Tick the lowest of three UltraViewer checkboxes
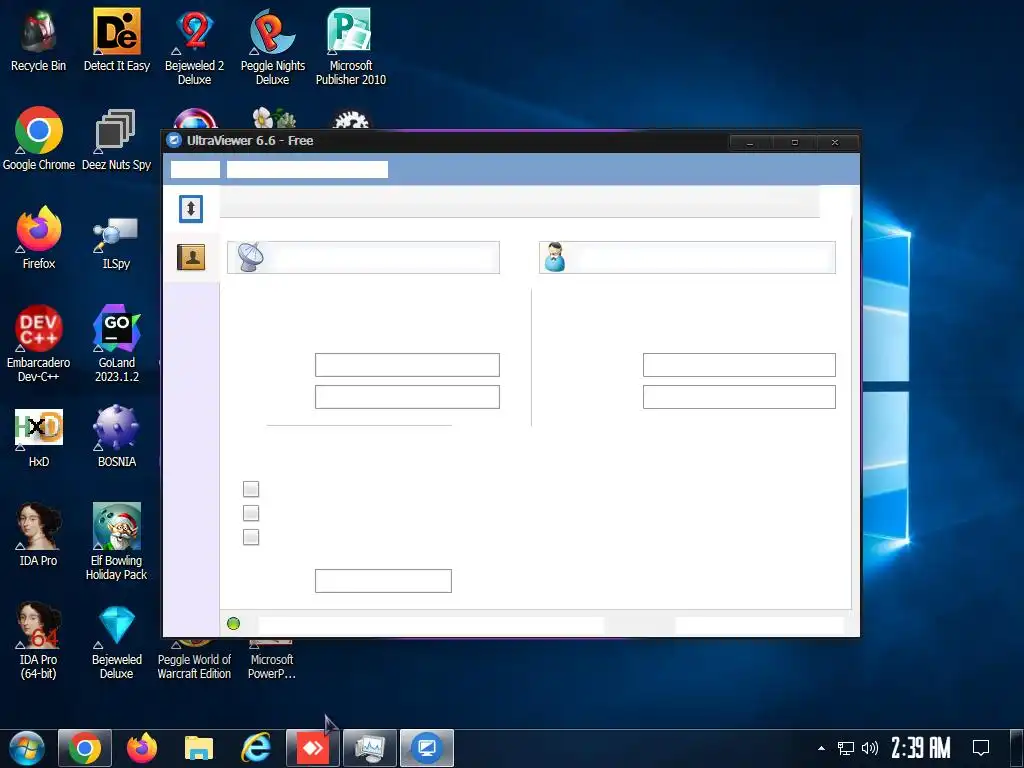The width and height of the screenshot is (1024, 768). click(x=251, y=537)
